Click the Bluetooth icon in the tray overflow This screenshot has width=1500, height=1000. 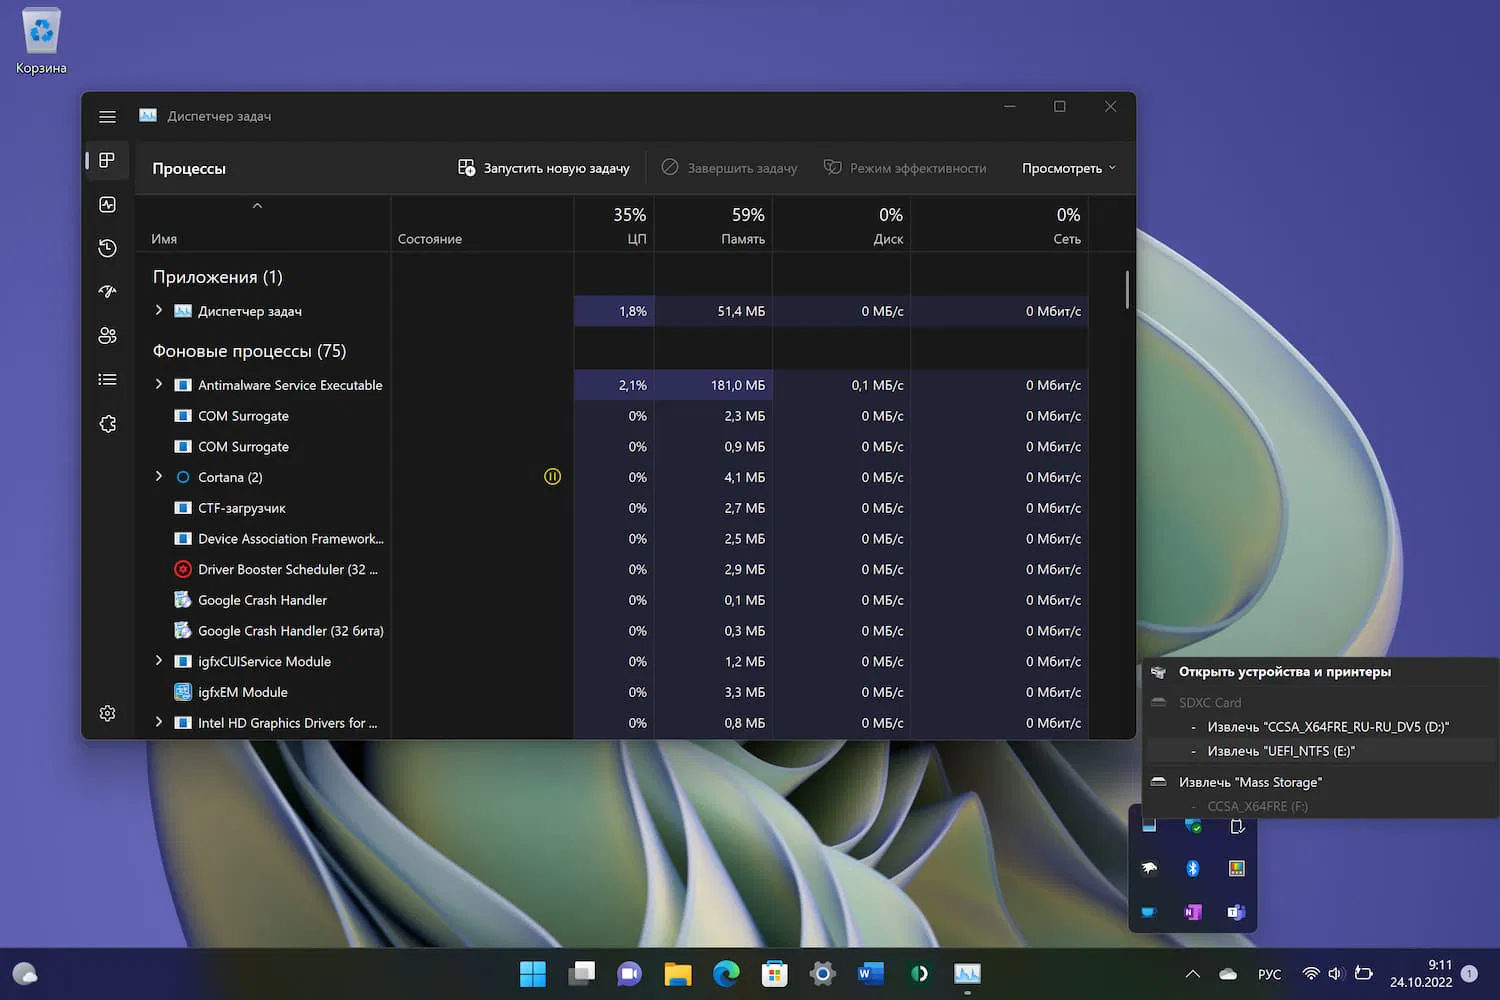tap(1192, 868)
